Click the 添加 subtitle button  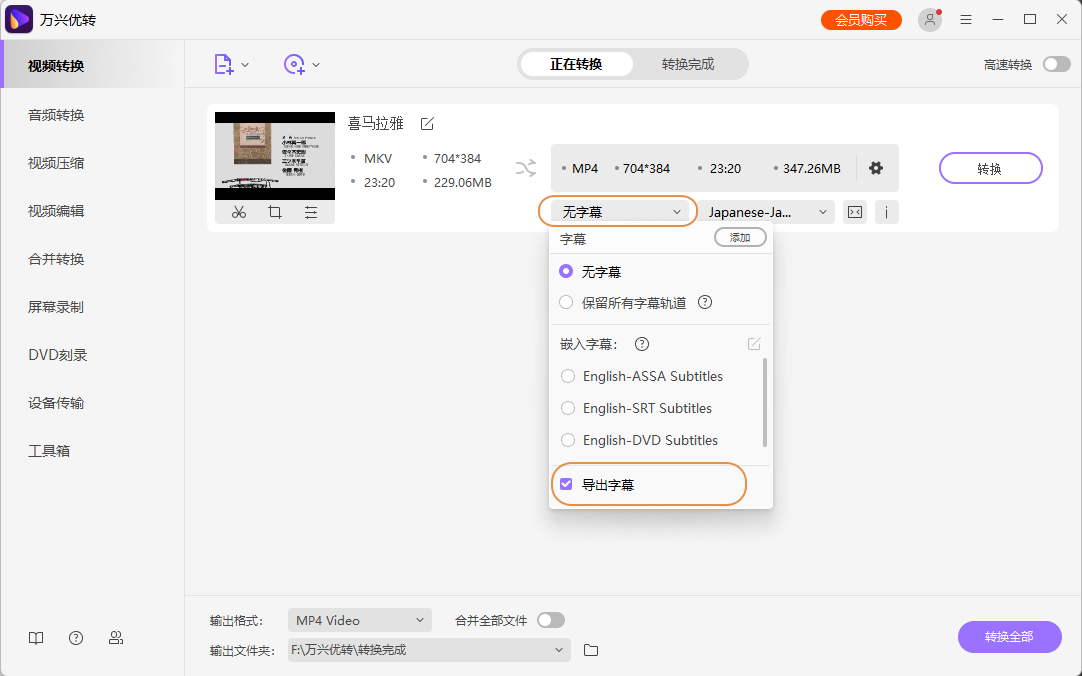pos(740,237)
